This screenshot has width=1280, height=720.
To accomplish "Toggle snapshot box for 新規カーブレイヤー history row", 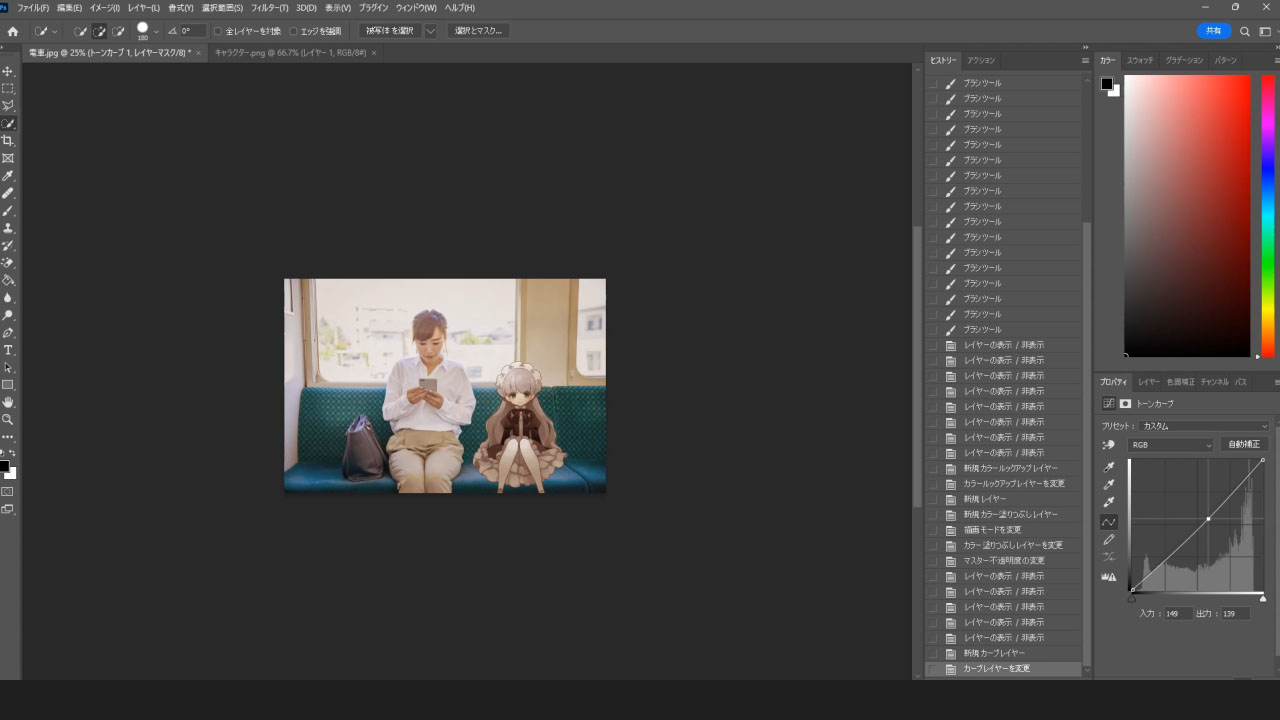I will [933, 653].
